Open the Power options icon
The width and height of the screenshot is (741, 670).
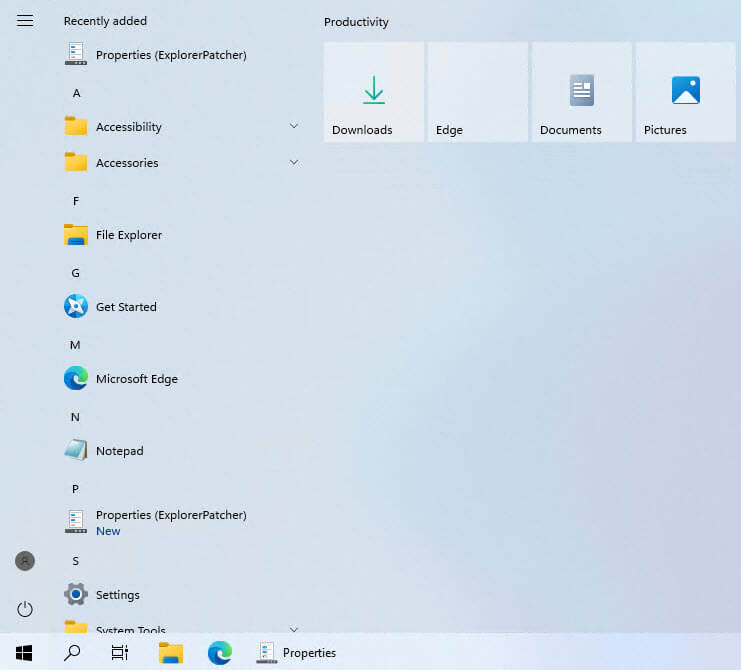tap(25, 609)
